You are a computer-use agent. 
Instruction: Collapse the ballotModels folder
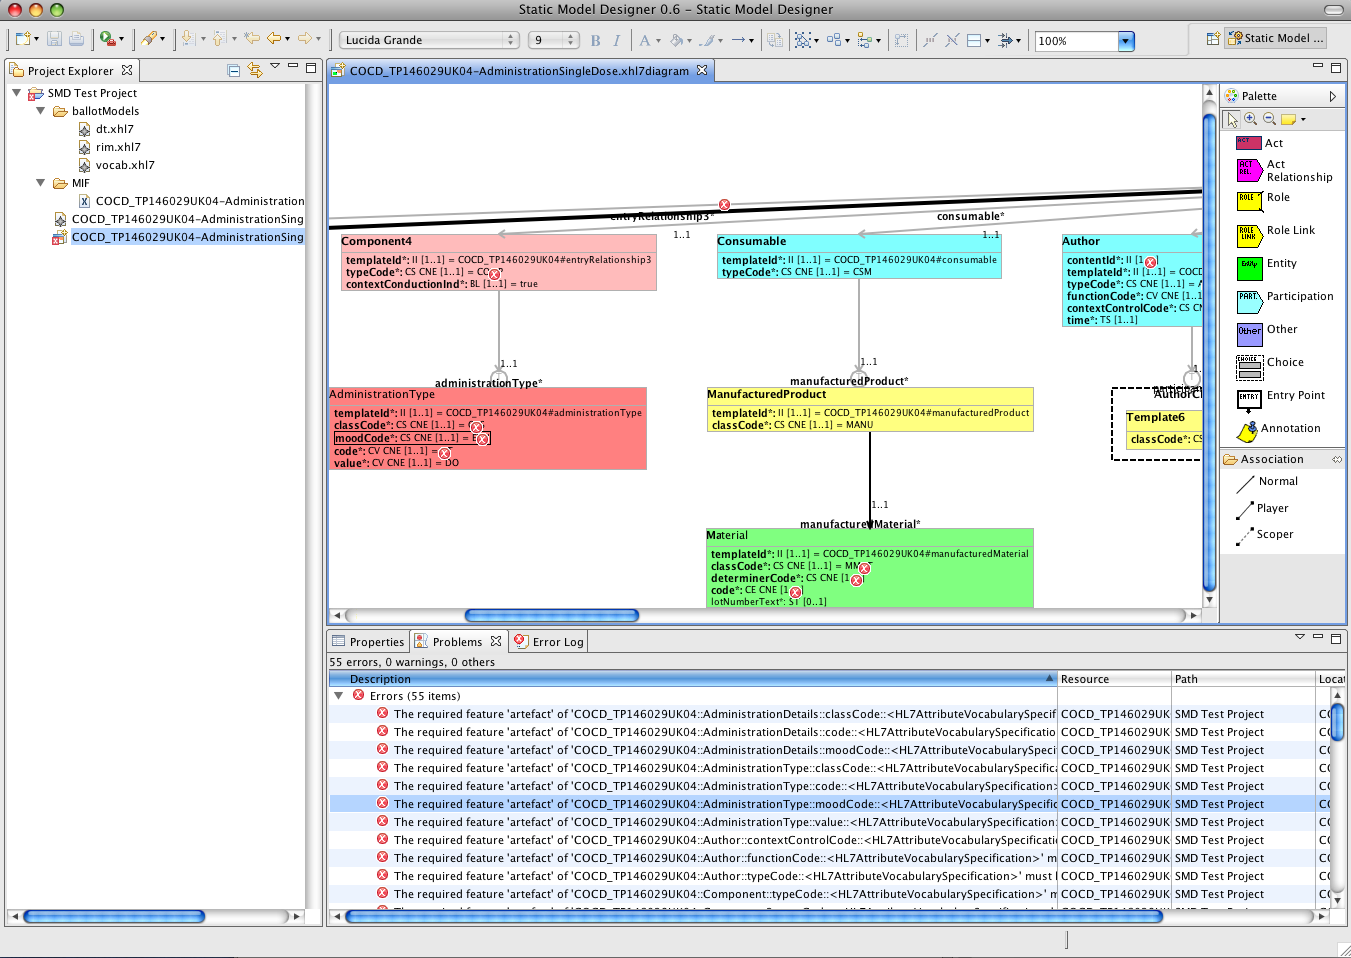41,111
